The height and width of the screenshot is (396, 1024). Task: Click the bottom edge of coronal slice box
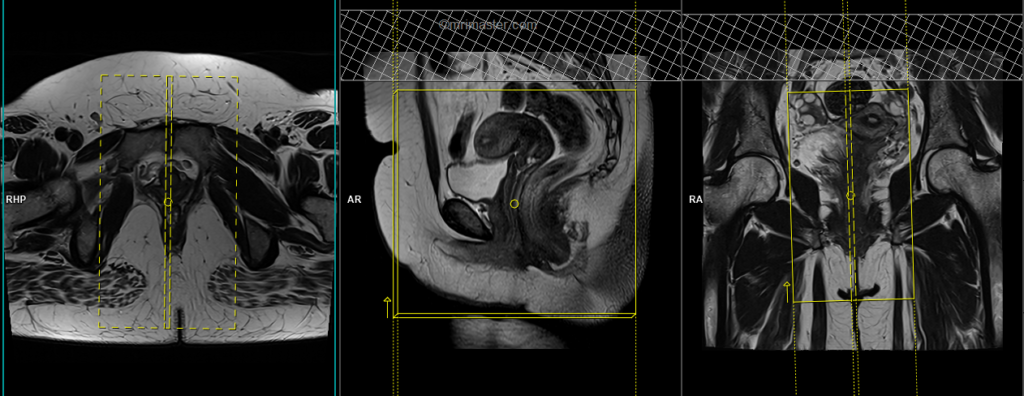853,300
